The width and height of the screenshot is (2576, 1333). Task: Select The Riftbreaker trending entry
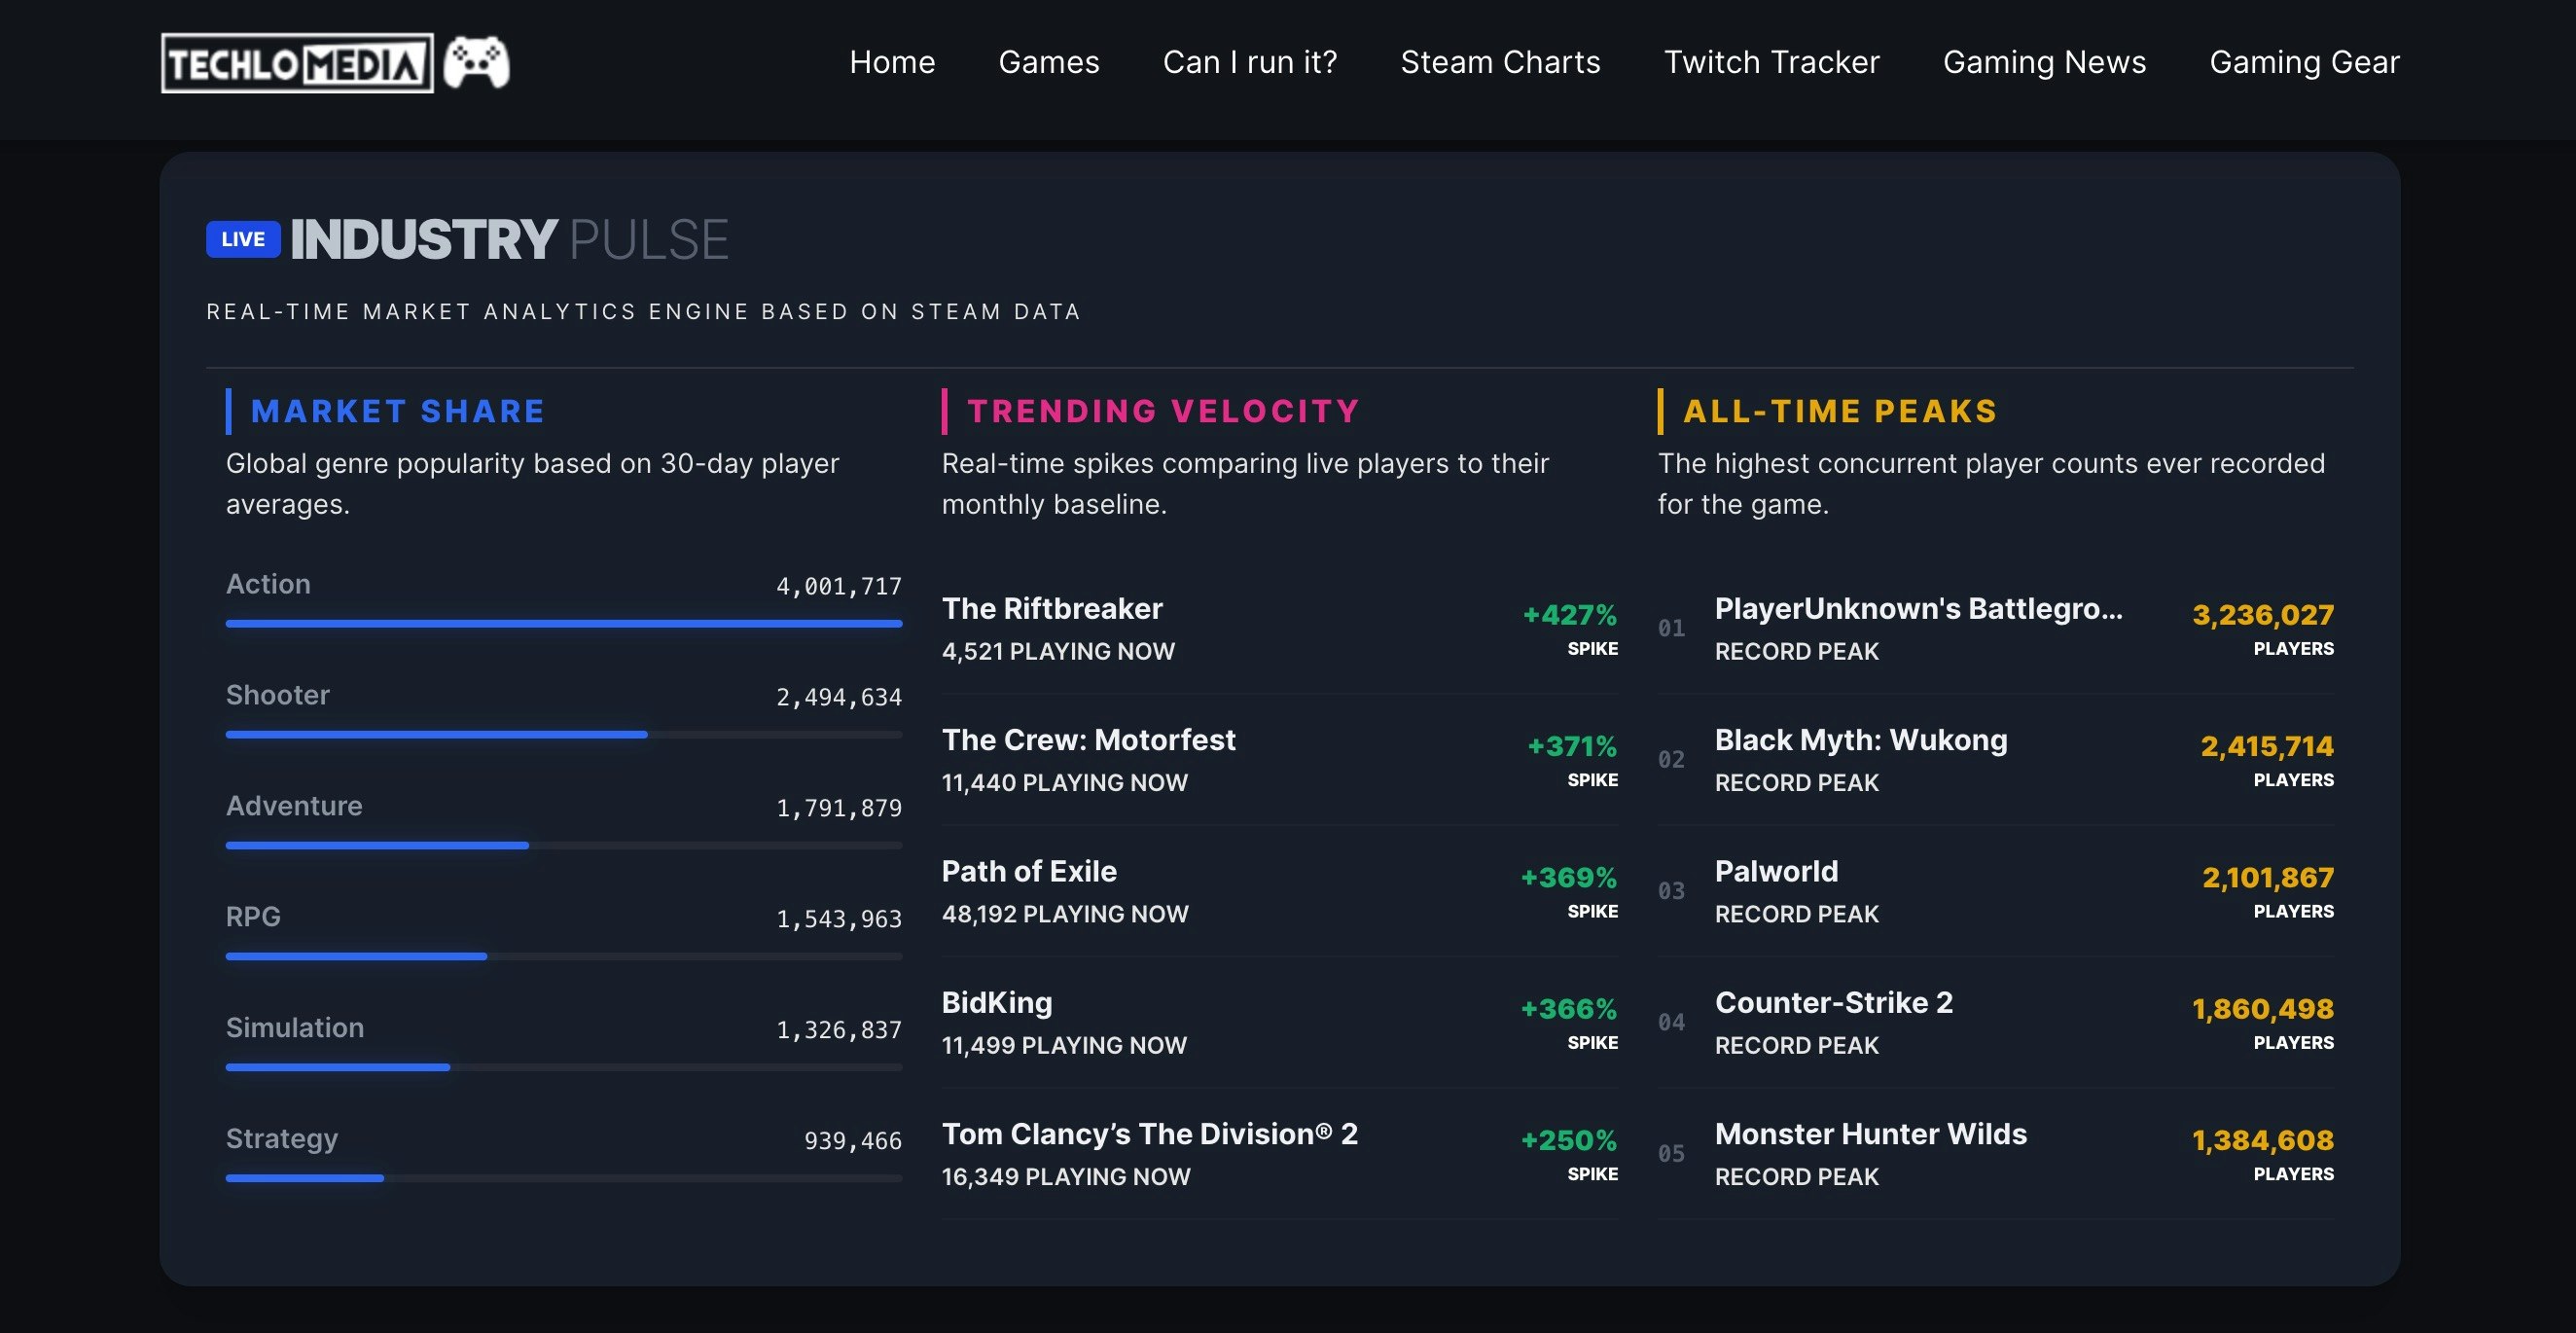tap(1052, 609)
